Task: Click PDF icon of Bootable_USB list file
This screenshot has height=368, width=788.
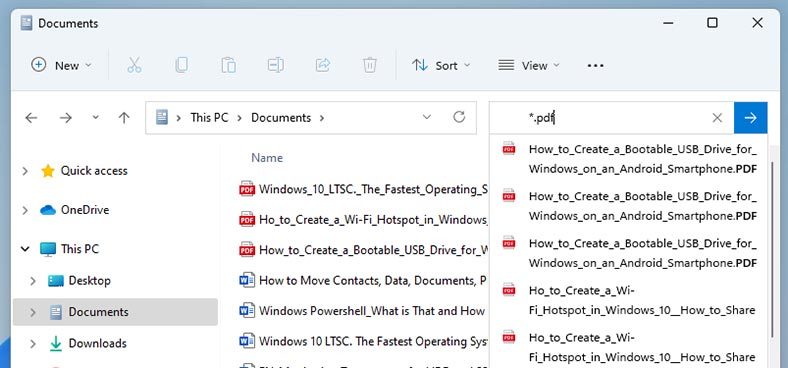Action: click(x=247, y=249)
